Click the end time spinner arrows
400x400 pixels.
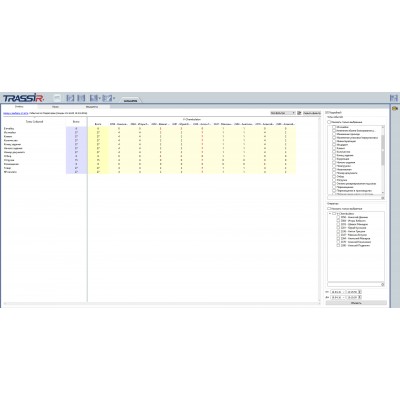click(x=360, y=297)
